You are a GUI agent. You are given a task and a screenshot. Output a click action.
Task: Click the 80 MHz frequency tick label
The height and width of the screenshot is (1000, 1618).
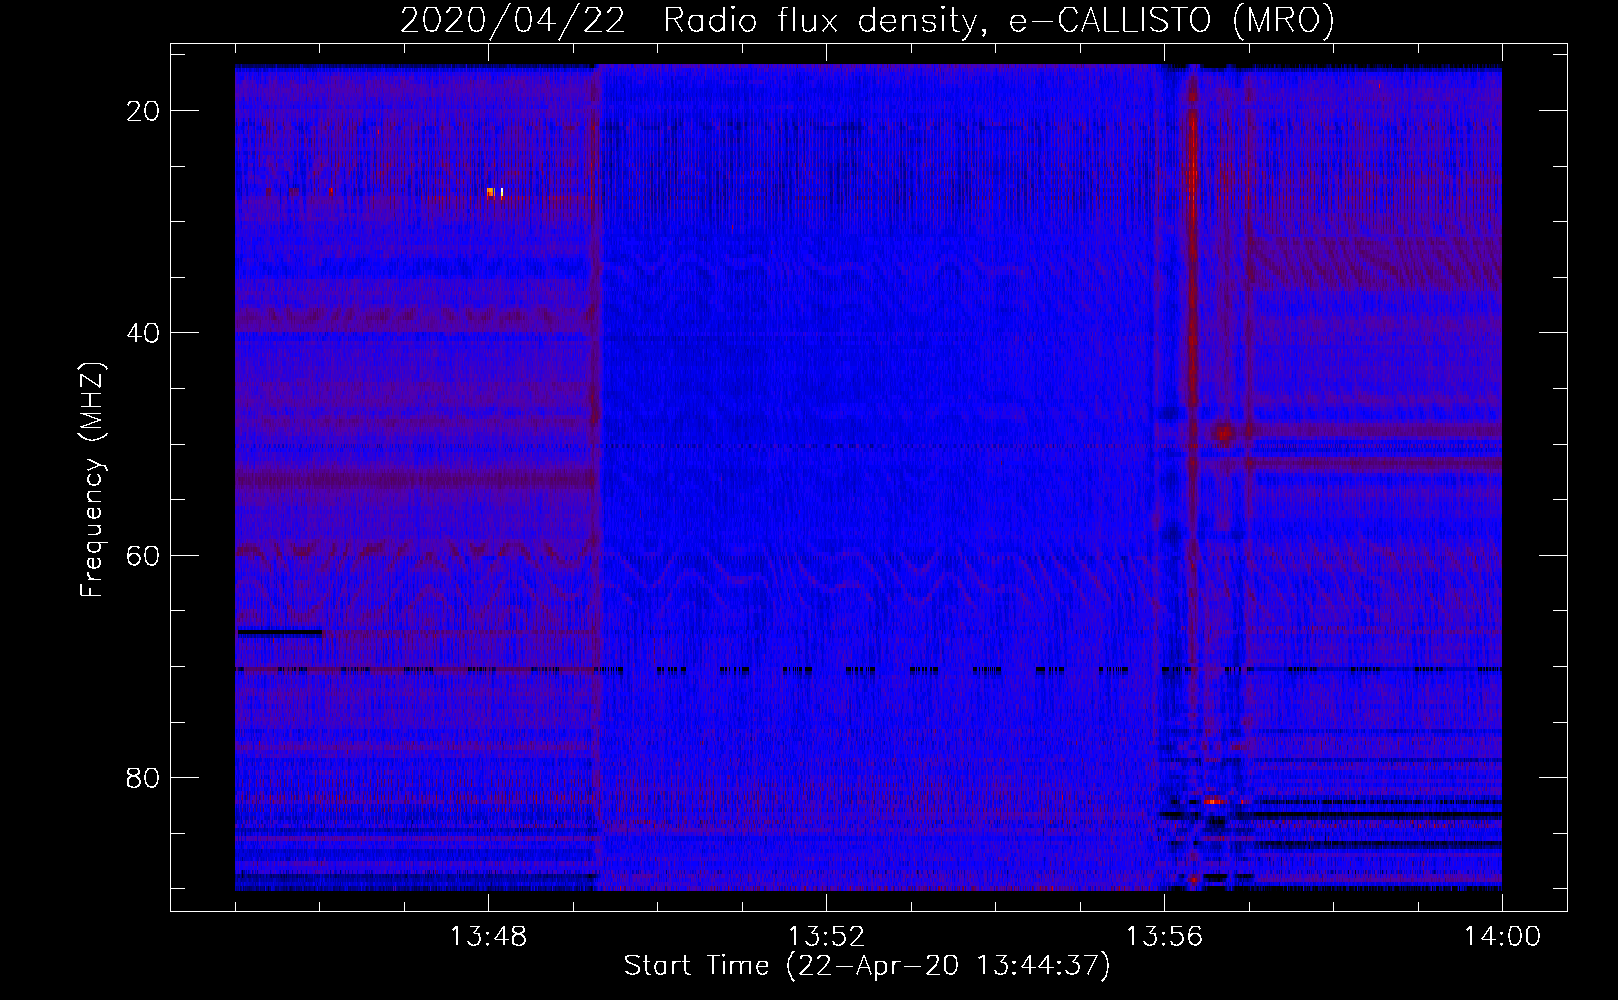point(143,777)
